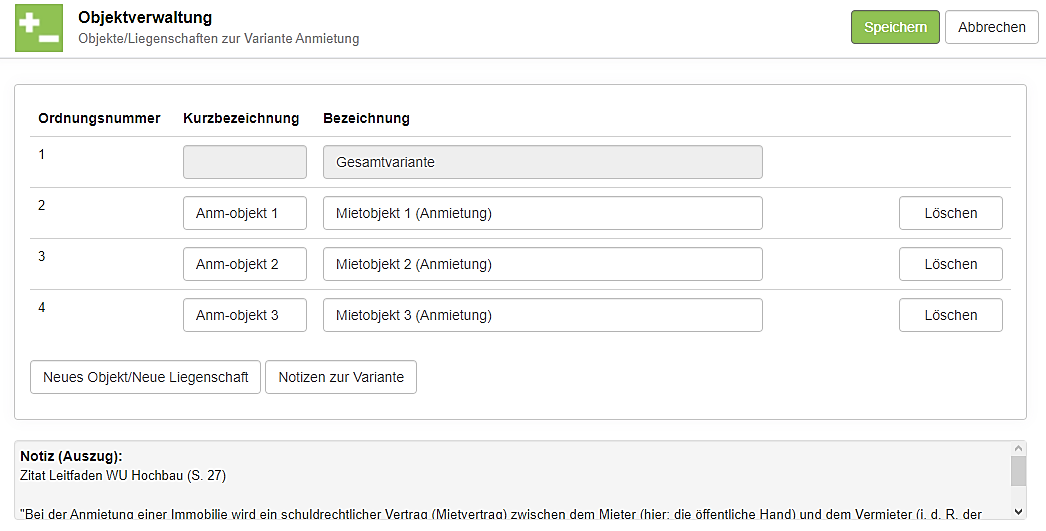Image resolution: width=1046 pixels, height=531 pixels.
Task: Edit the Mietobjekt 2 (Anmietung) description field
Action: point(542,264)
